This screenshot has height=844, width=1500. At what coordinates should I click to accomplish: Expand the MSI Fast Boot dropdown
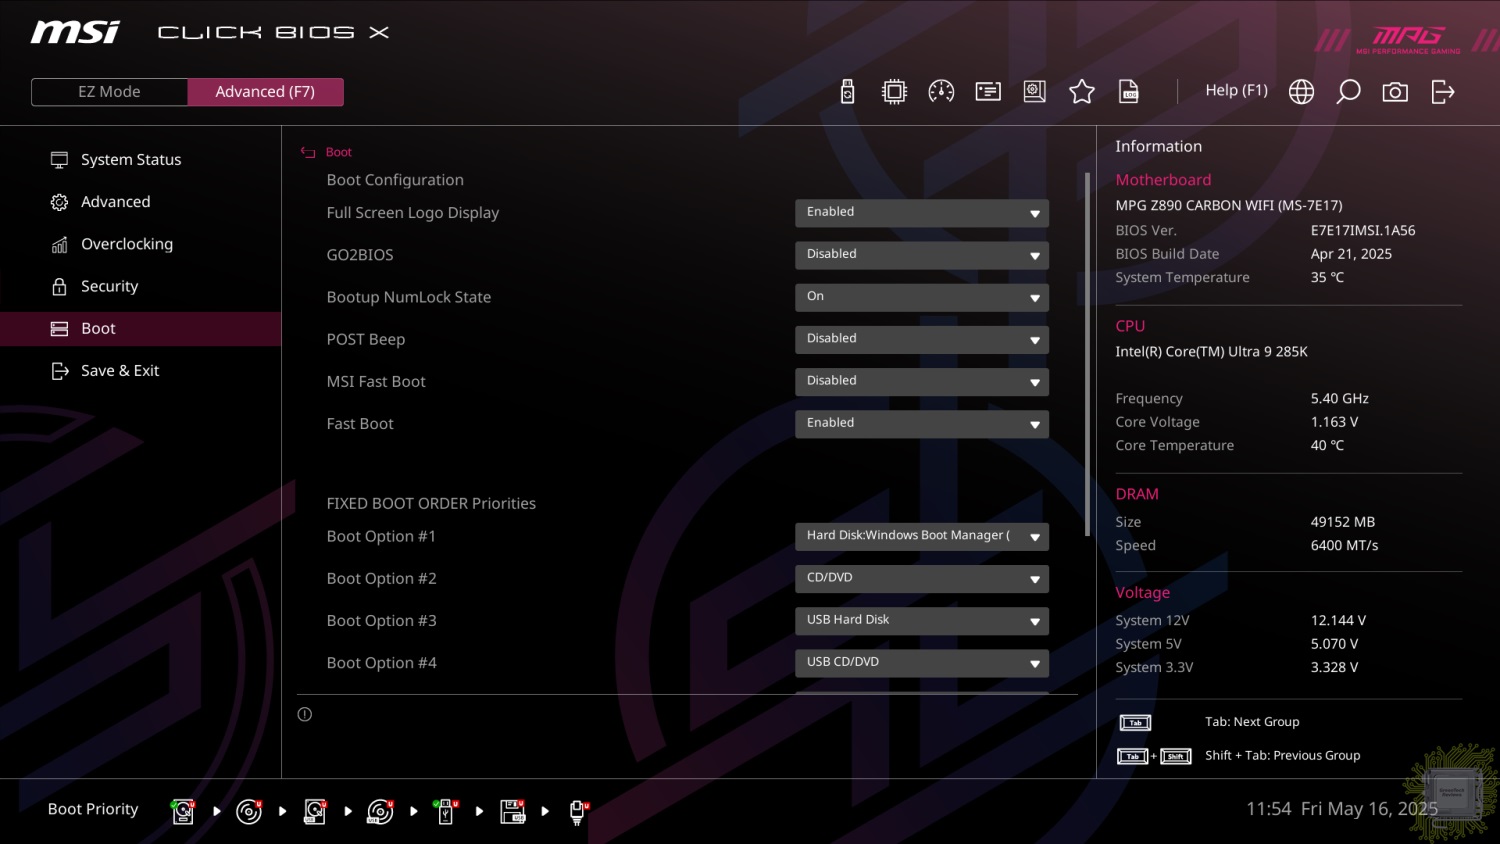point(922,381)
